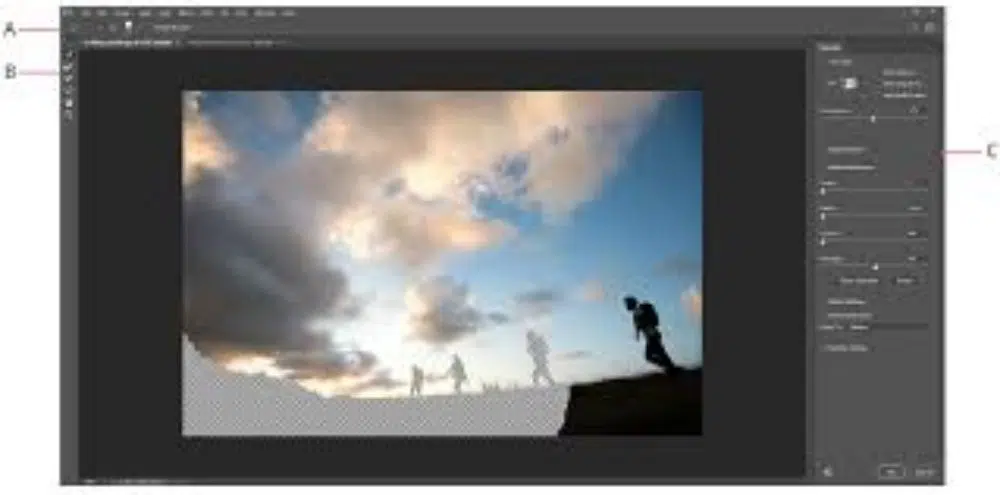The width and height of the screenshot is (1000, 495).
Task: Click the Transparency slider
Action: click(873, 118)
